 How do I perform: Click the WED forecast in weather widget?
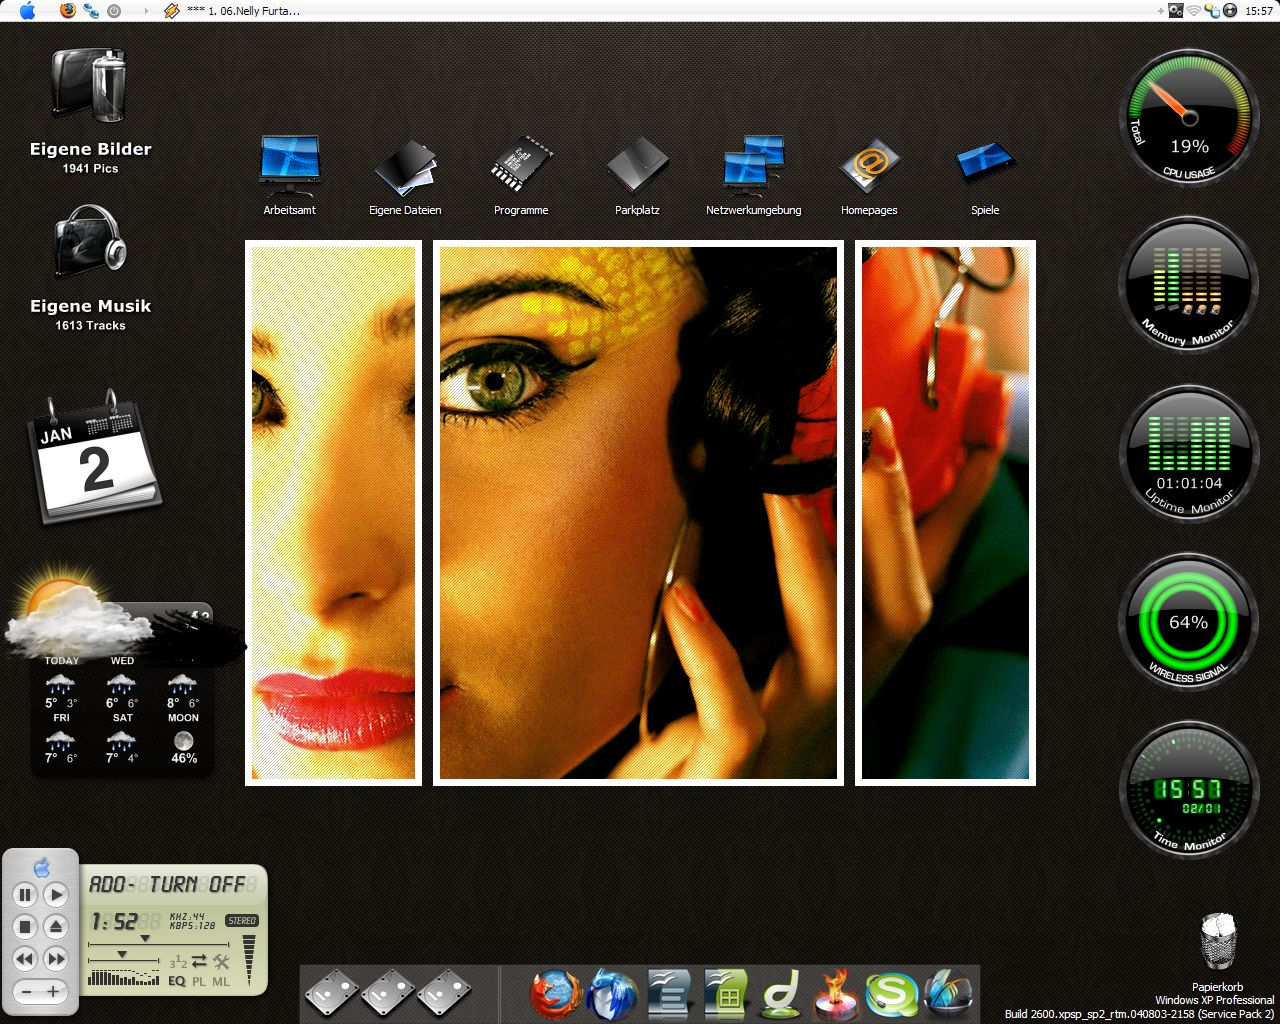[122, 682]
